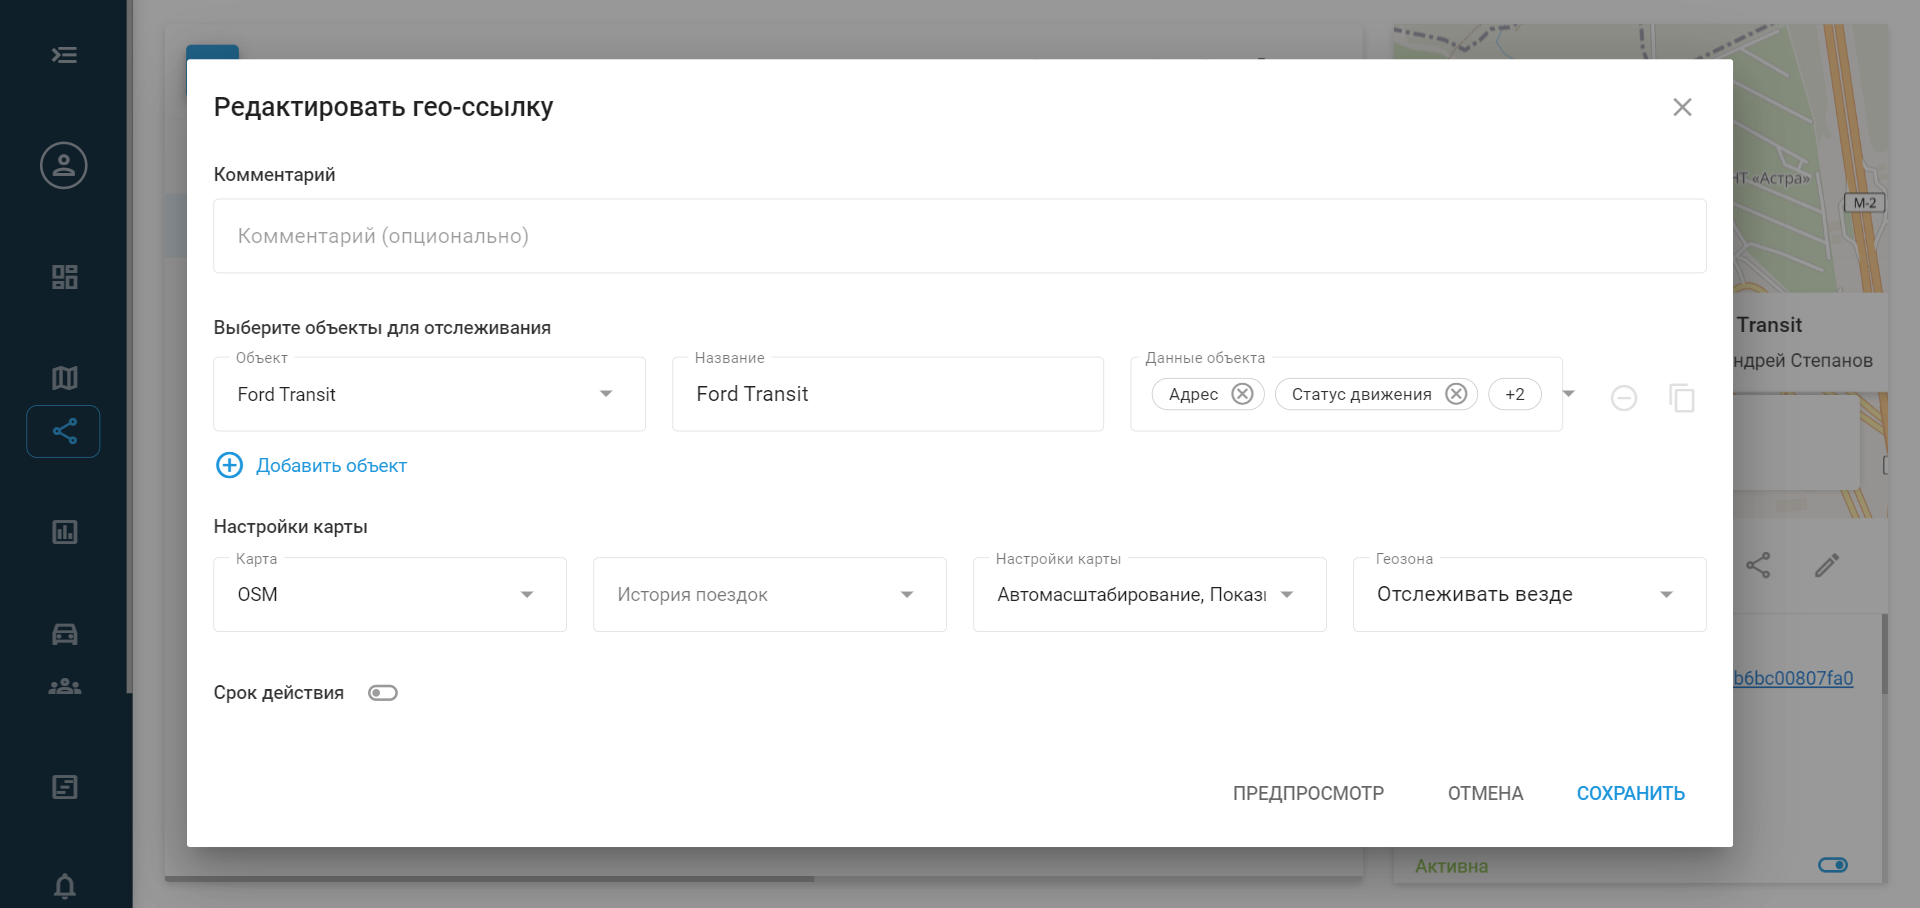Open the История поездок dropdown
The height and width of the screenshot is (908, 1920).
pos(770,594)
